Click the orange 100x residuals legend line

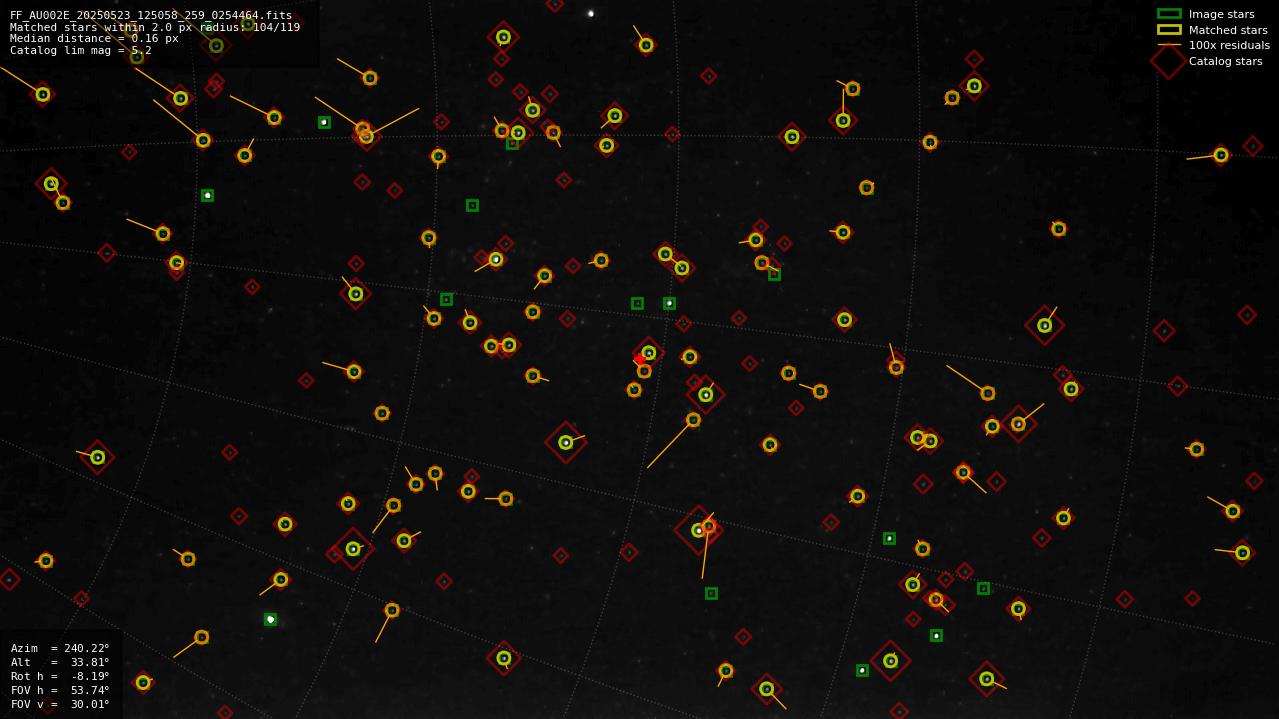[x=1169, y=45]
